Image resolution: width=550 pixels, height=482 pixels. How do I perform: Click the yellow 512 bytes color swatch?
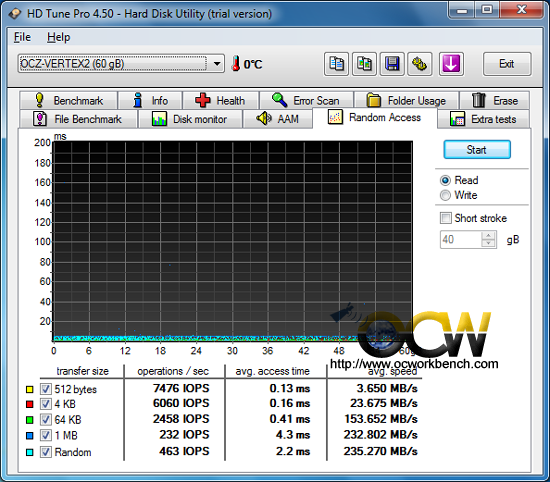29,389
